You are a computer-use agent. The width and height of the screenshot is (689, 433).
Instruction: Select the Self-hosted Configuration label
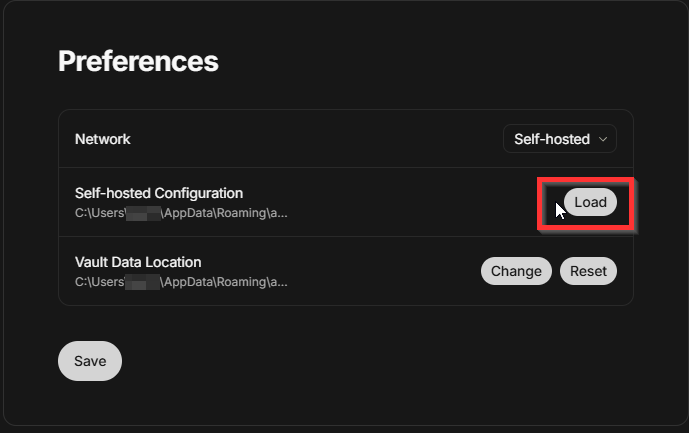point(159,193)
